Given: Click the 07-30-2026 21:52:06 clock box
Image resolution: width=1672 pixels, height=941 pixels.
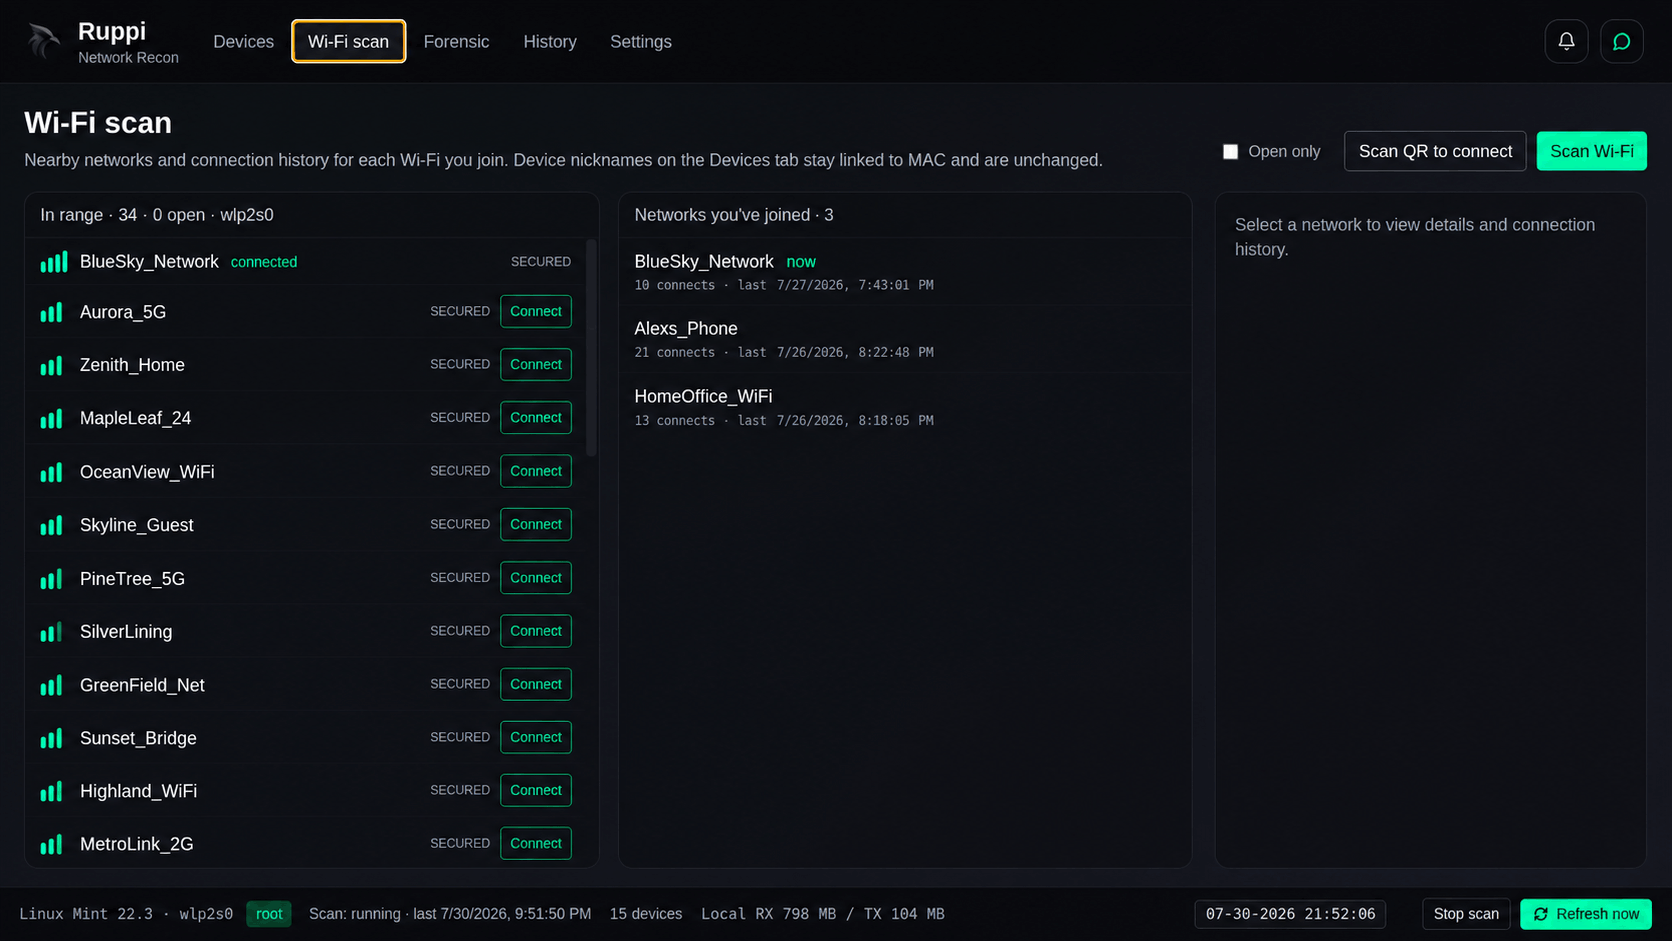Looking at the screenshot, I should click(1290, 914).
